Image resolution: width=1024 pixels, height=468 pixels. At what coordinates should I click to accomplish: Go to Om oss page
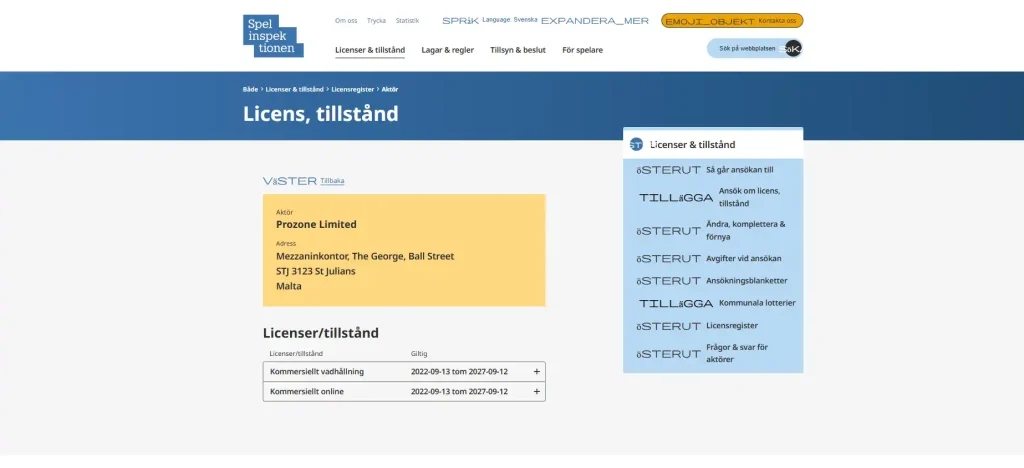346,21
